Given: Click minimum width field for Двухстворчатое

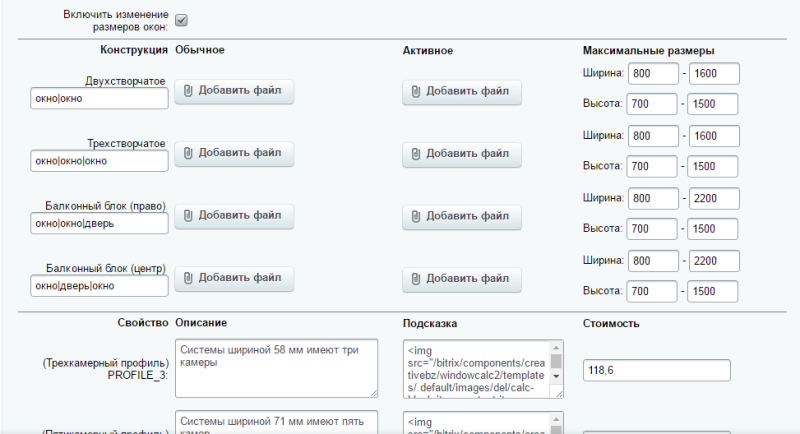Looking at the screenshot, I should coord(653,74).
